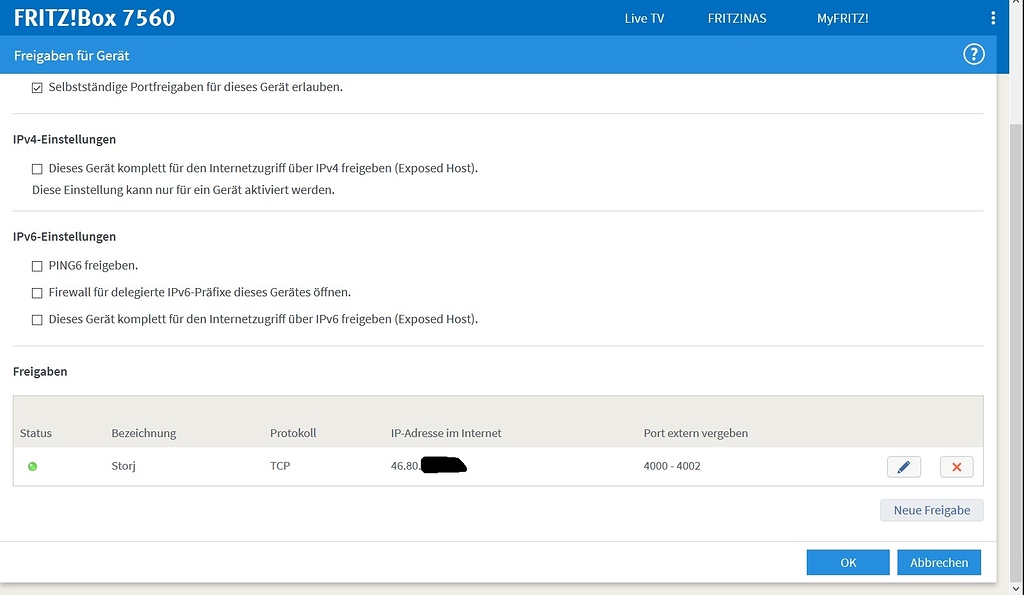Select the Storj entry name in table
Viewport: 1024px width, 595px height.
(x=123, y=466)
